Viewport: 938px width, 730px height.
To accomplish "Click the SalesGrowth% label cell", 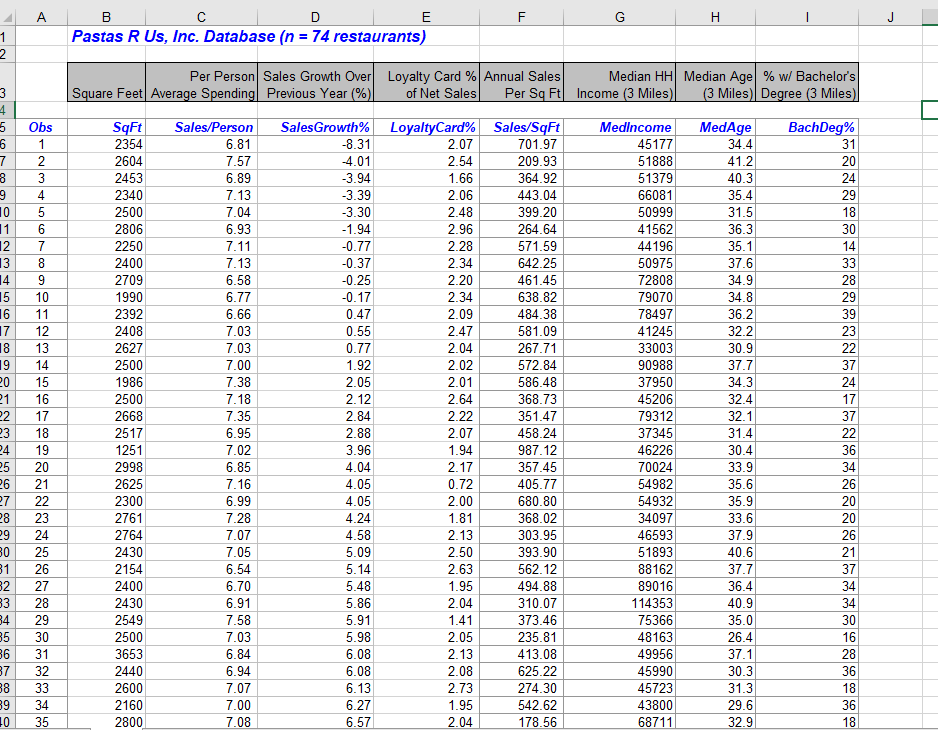I will click(315, 127).
